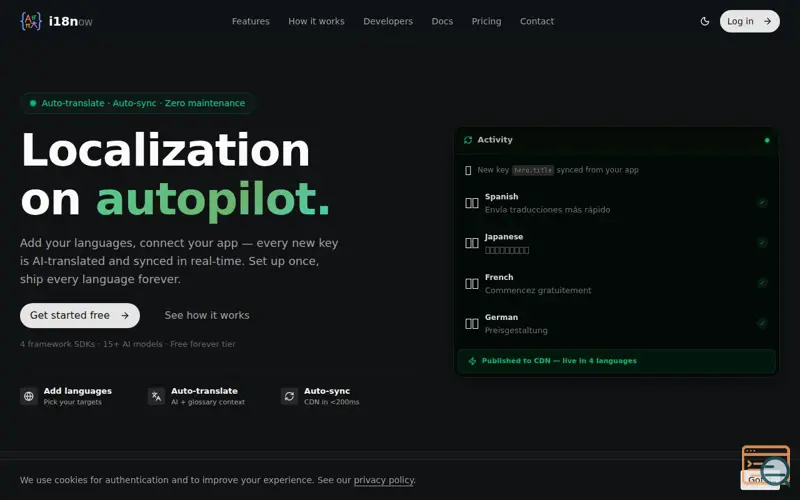Image resolution: width=800 pixels, height=500 pixels.
Task: Click the French text Commencez gratuitement
Action: tap(538, 290)
